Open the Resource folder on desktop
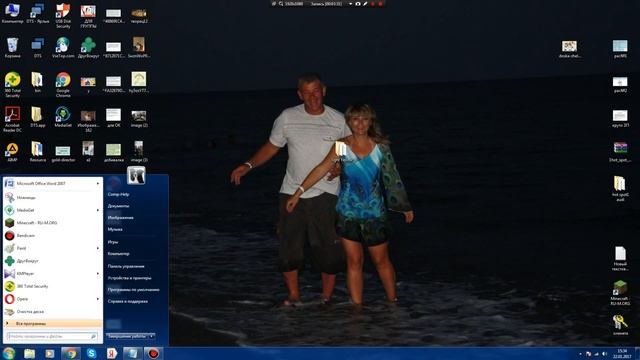This screenshot has height=360, width=640. tap(37, 152)
